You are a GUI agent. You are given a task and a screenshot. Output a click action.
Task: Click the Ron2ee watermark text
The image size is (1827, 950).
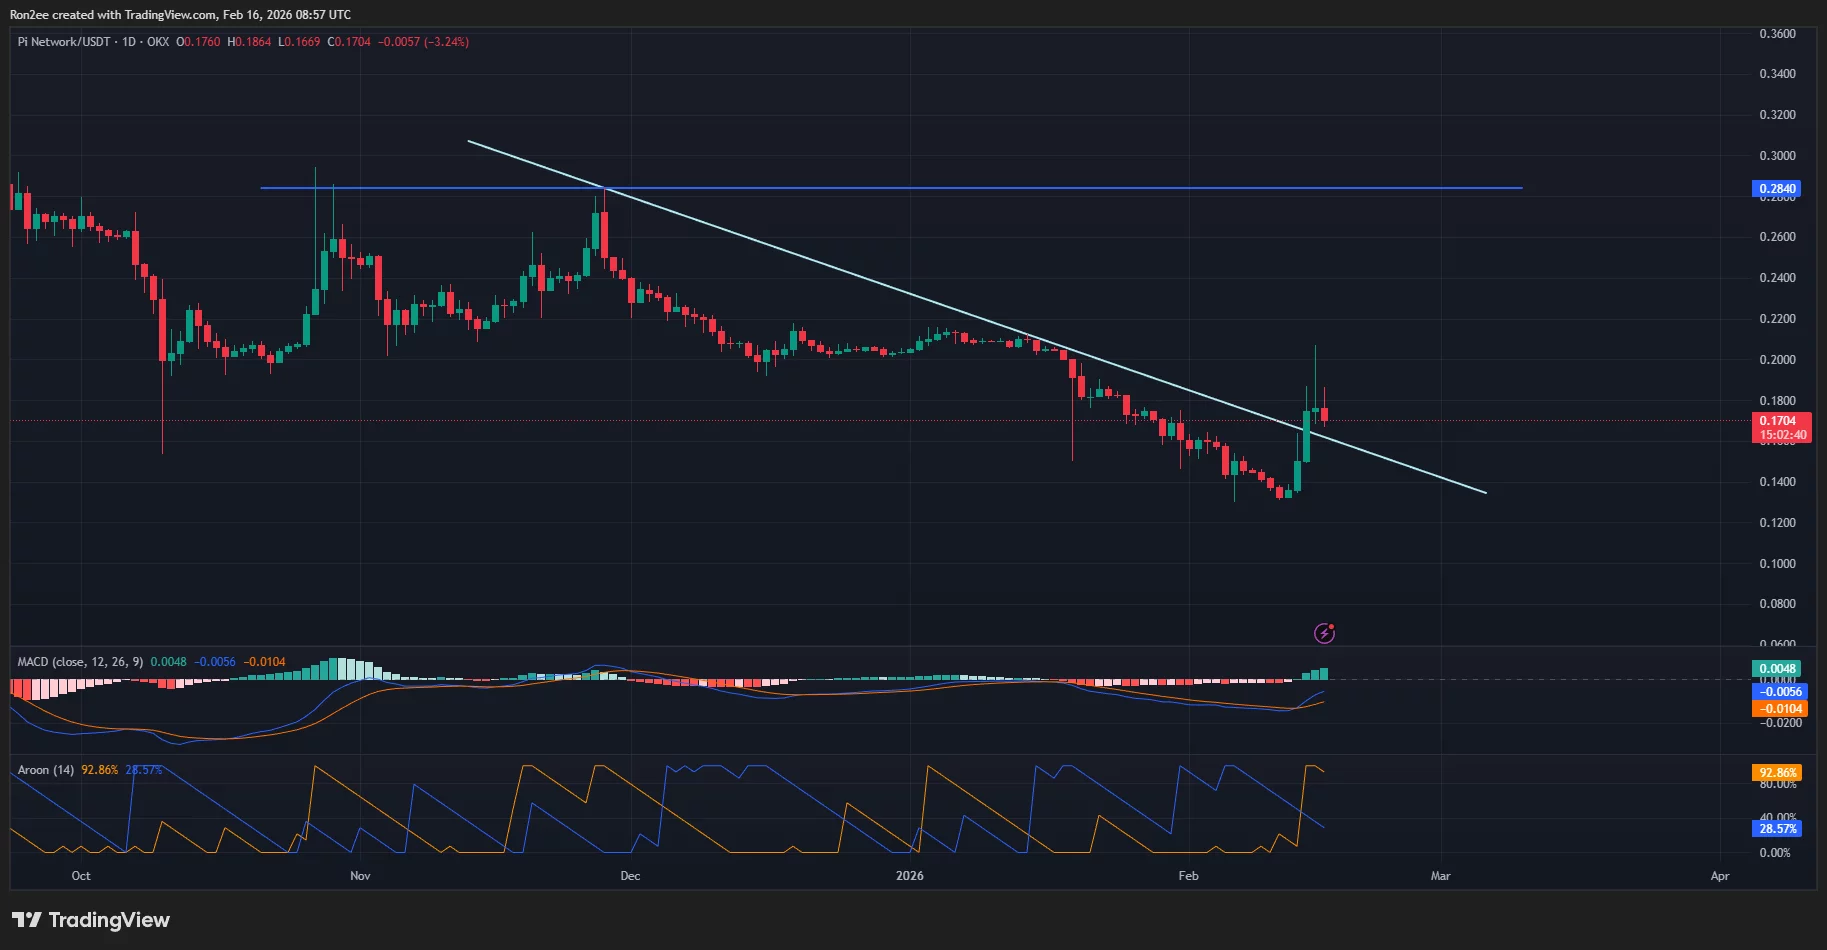[x=27, y=14]
